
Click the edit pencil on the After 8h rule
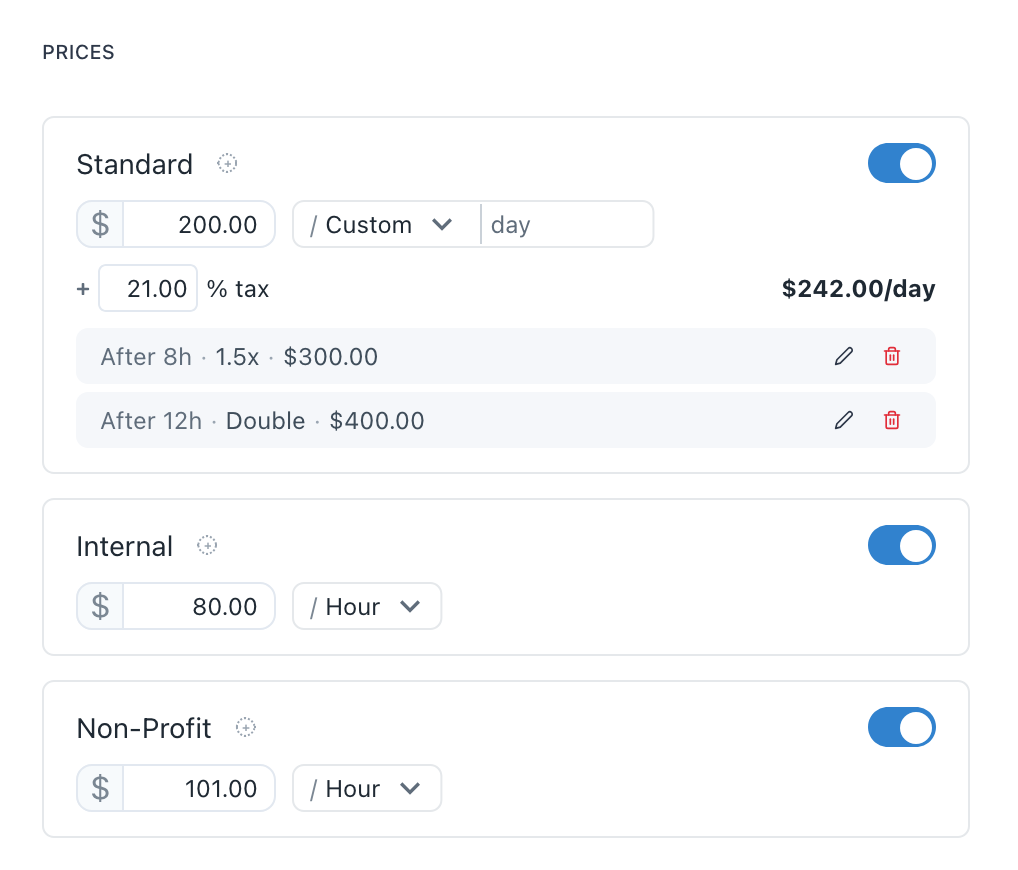pyautogui.click(x=844, y=356)
